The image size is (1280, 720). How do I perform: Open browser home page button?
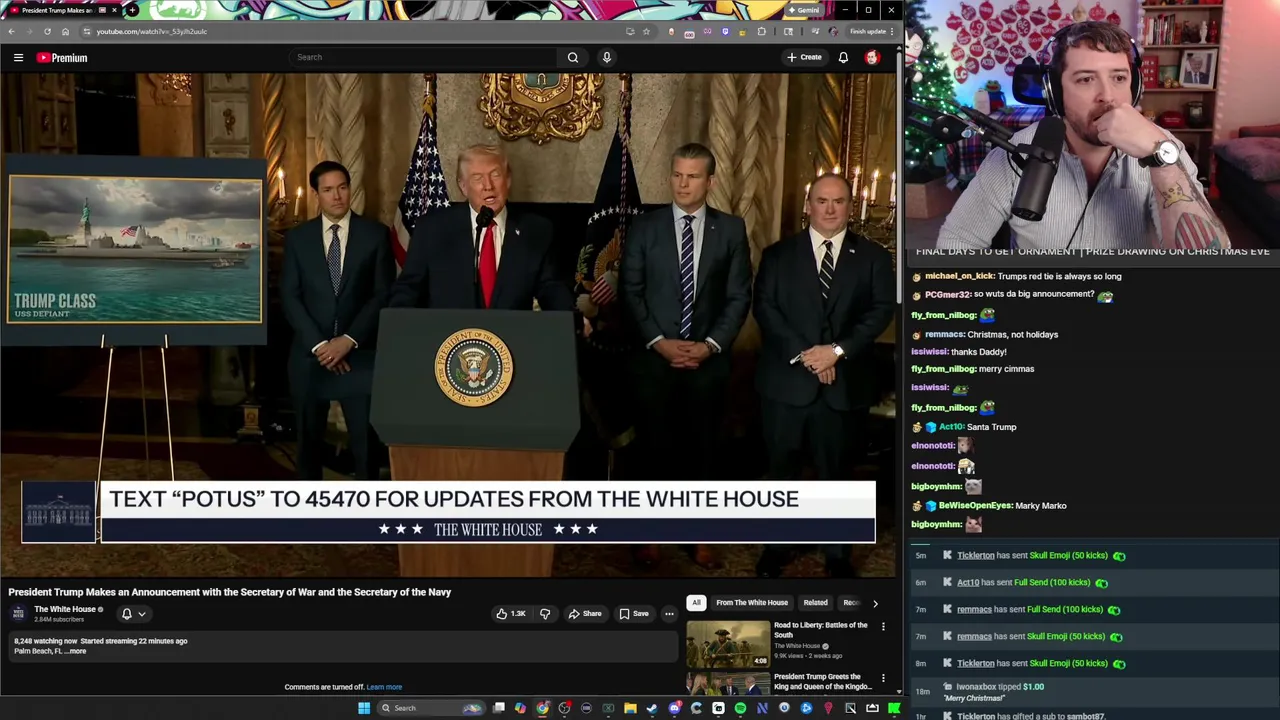click(65, 31)
